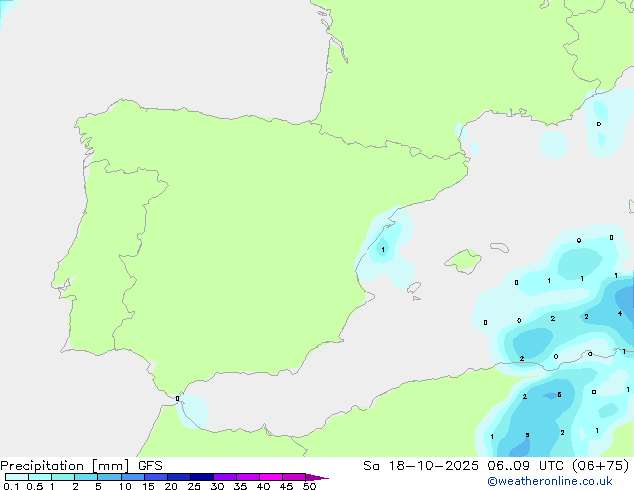Click the '(06+75)' forecast offset text
This screenshot has height=490, width=634.
click(x=600, y=466)
